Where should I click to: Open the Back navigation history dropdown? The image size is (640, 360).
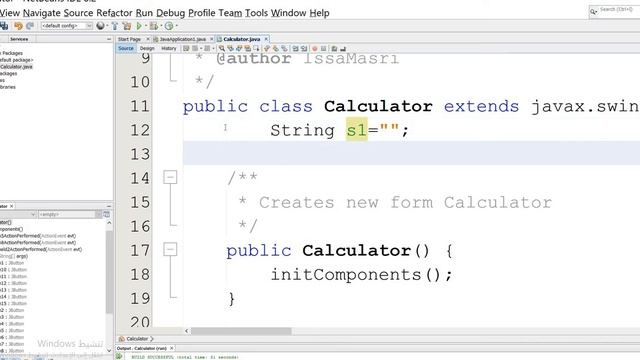click(201, 49)
